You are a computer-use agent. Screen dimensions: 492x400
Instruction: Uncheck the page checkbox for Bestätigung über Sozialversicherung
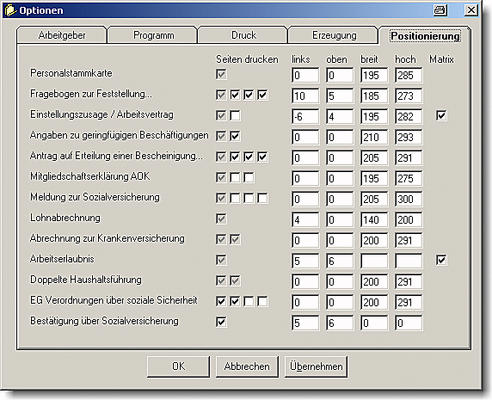pyautogui.click(x=221, y=322)
